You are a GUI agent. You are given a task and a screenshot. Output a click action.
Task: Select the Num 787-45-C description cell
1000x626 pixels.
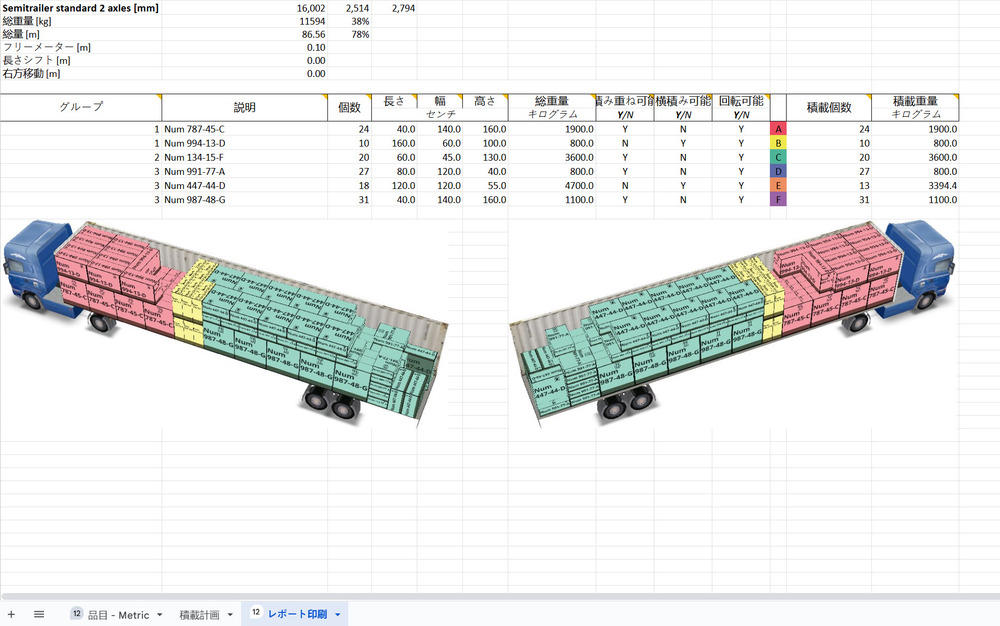[x=244, y=129]
